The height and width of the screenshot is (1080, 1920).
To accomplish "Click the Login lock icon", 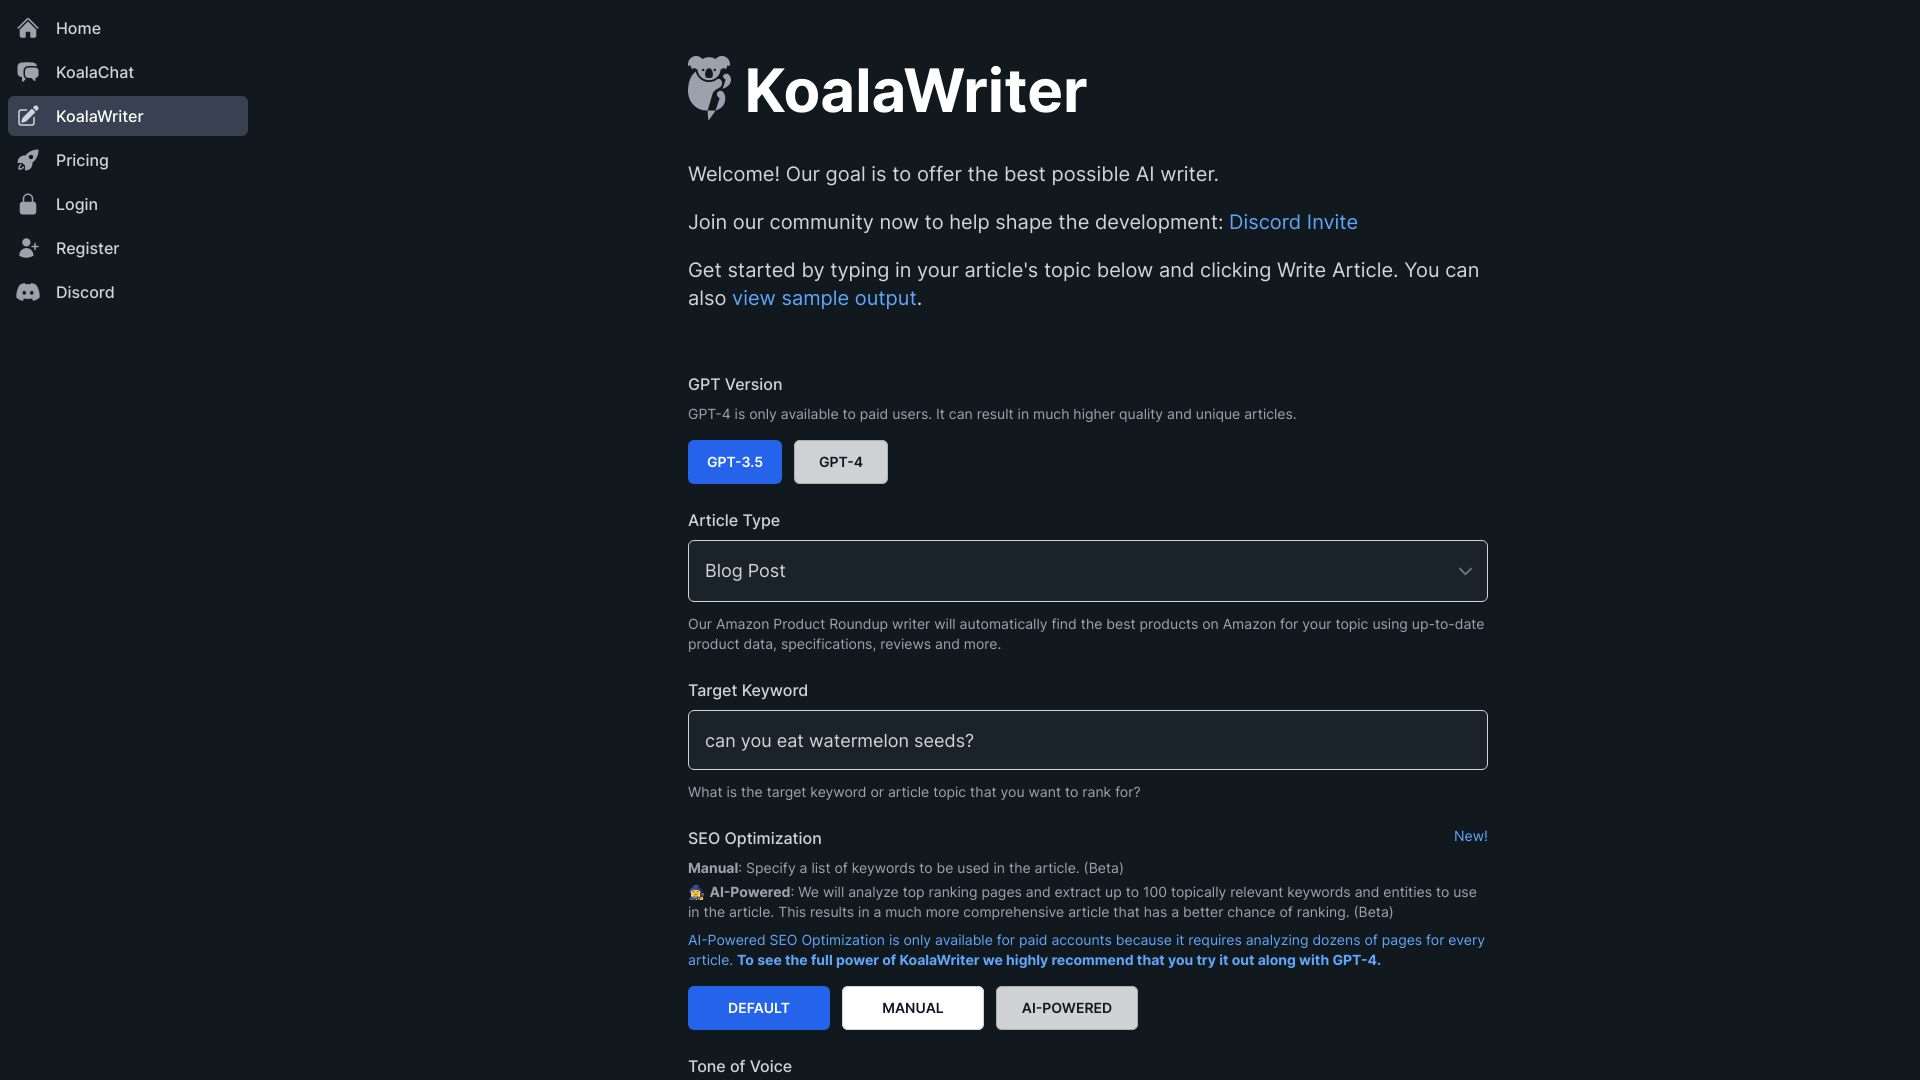I will point(28,204).
